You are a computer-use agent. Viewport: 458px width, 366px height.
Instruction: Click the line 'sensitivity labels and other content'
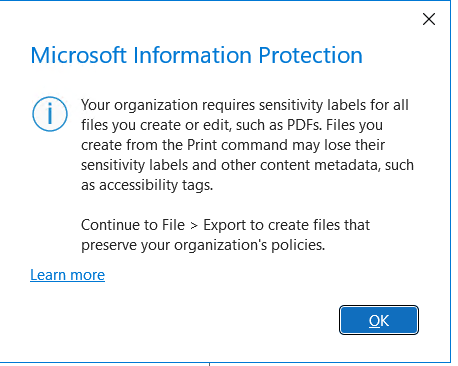[247, 165]
